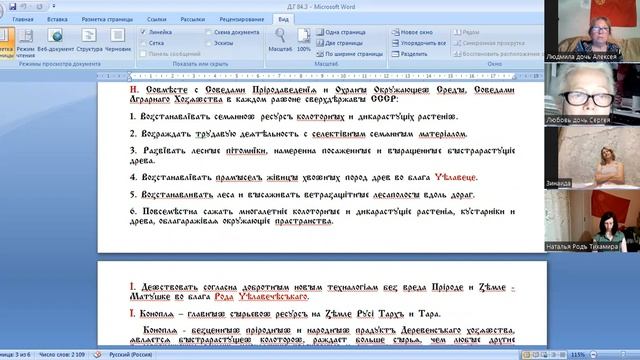Switch to Режим чтения view
The width and height of the screenshot is (640, 360).
pos(26,42)
